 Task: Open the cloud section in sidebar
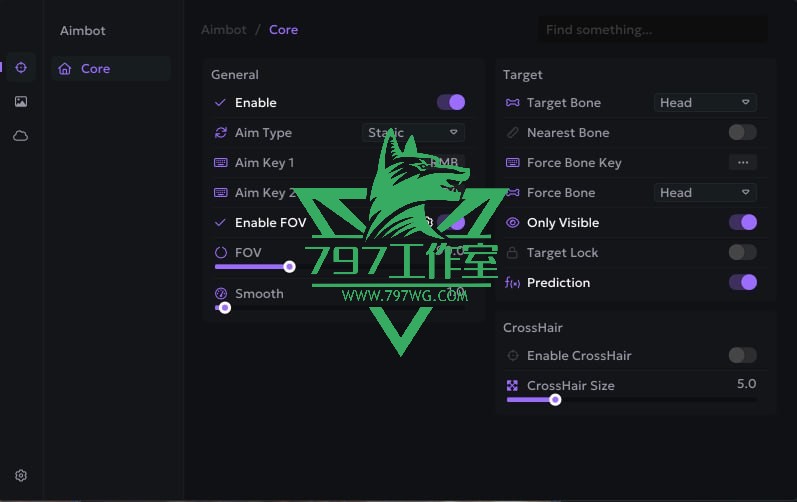(x=21, y=136)
